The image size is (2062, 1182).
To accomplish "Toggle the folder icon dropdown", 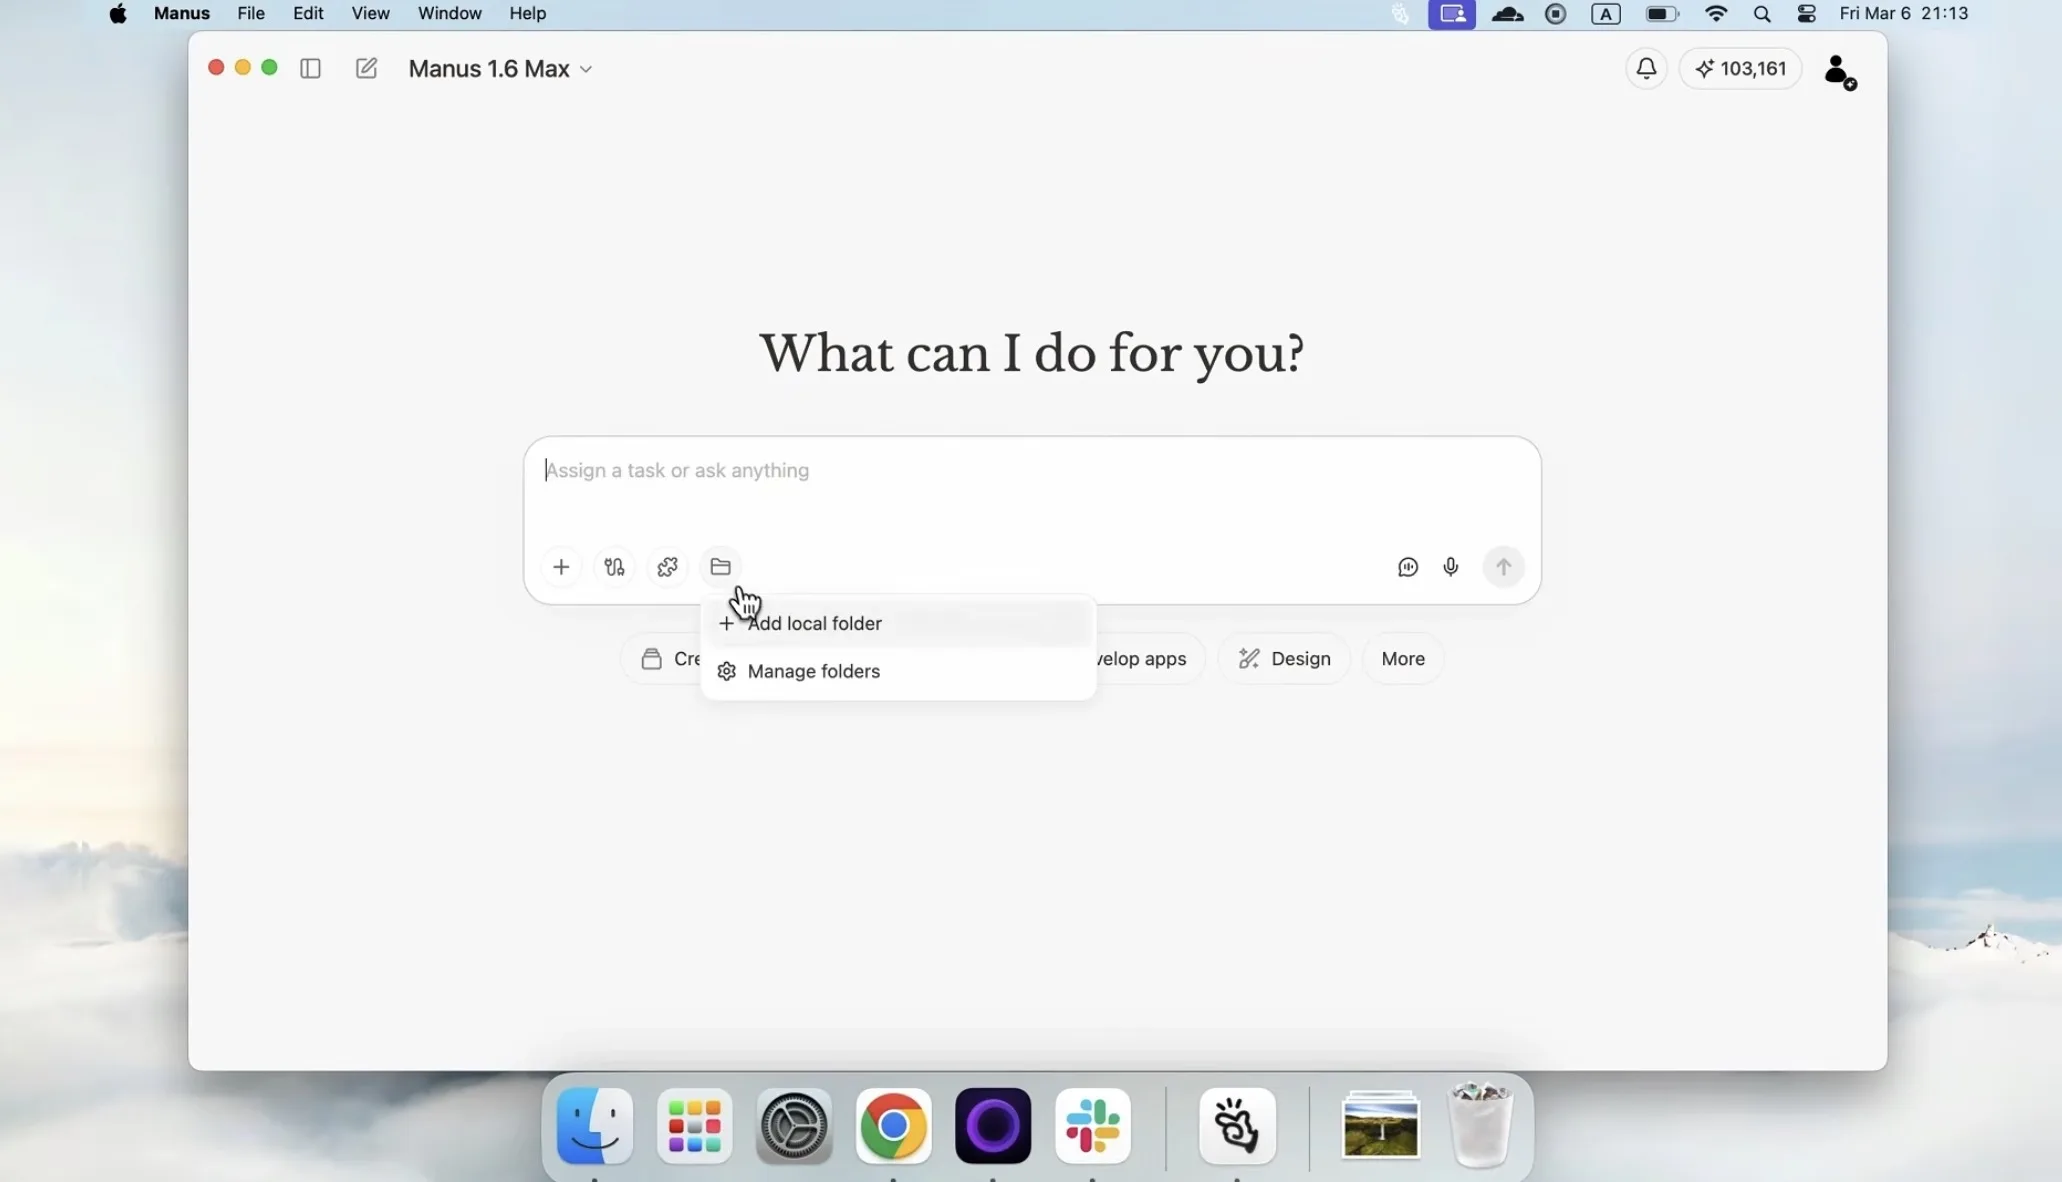I will click(720, 567).
